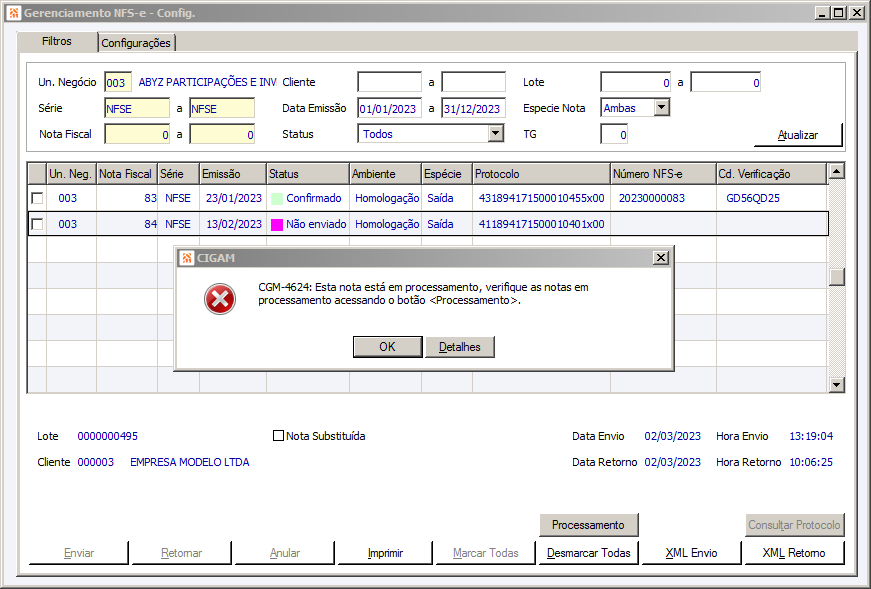The height and width of the screenshot is (589, 871).
Task: Click the second Lote filter field
Action: [725, 82]
